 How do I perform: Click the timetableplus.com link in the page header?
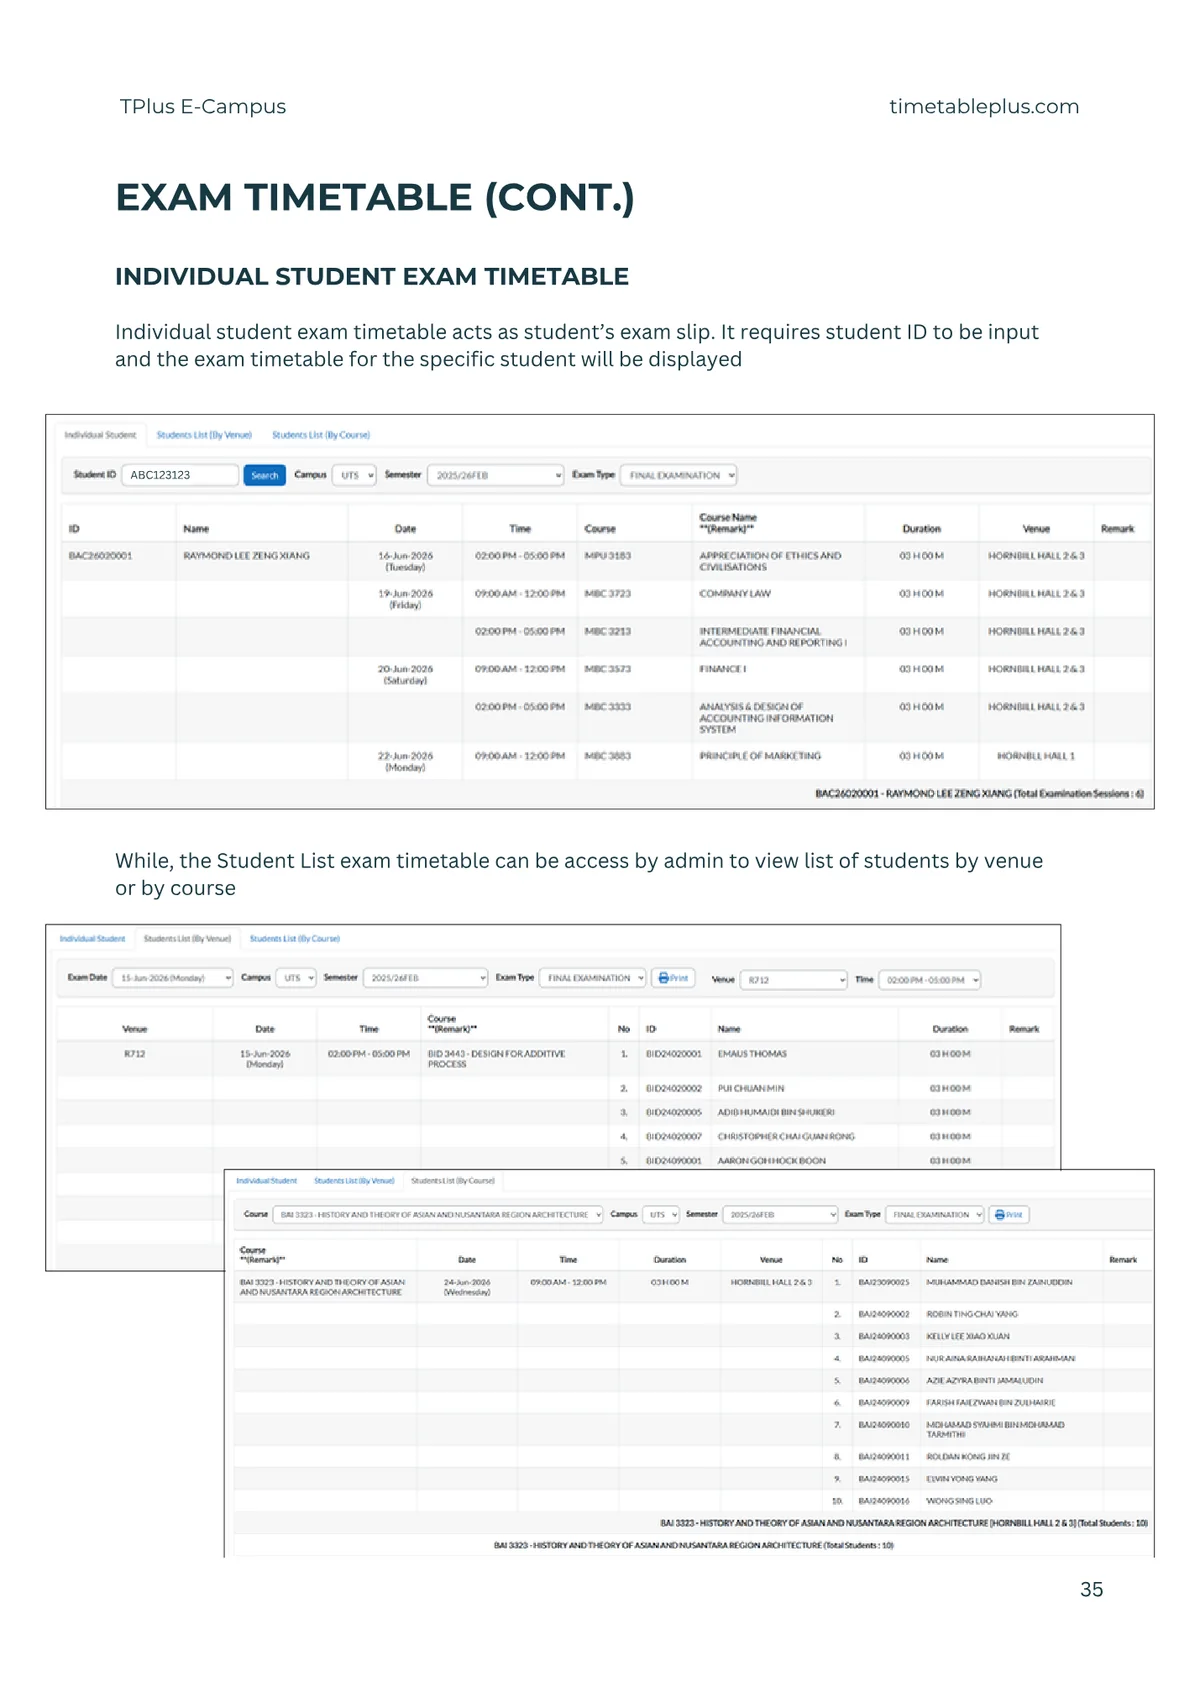pos(984,106)
